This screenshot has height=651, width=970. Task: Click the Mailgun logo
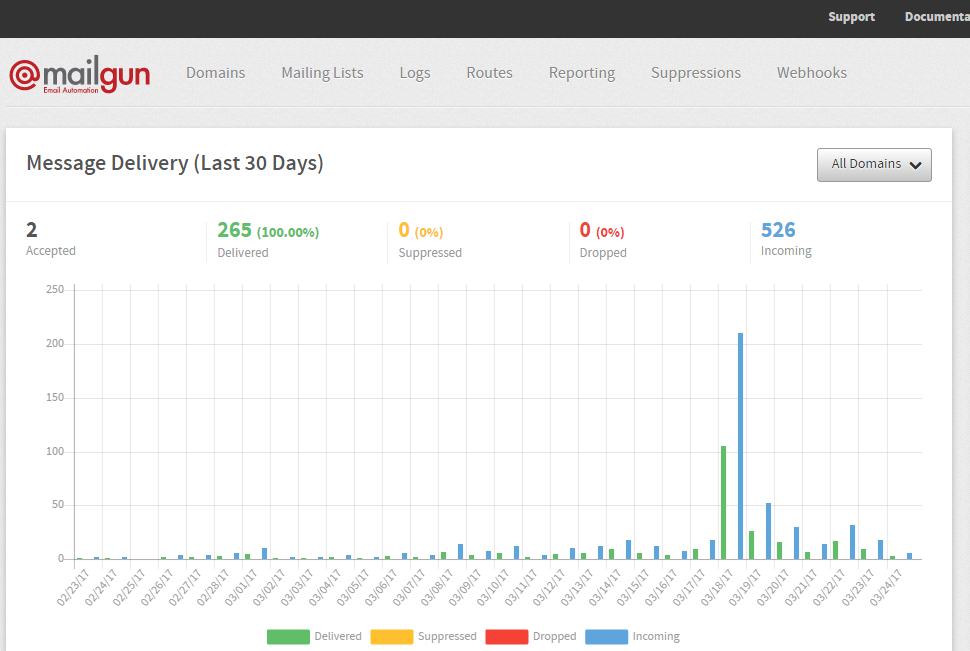80,74
